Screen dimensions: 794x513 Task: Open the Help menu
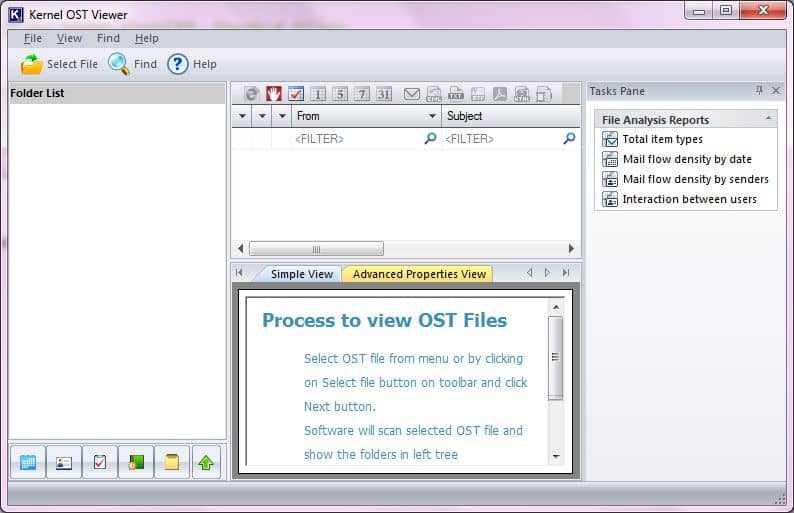(146, 38)
